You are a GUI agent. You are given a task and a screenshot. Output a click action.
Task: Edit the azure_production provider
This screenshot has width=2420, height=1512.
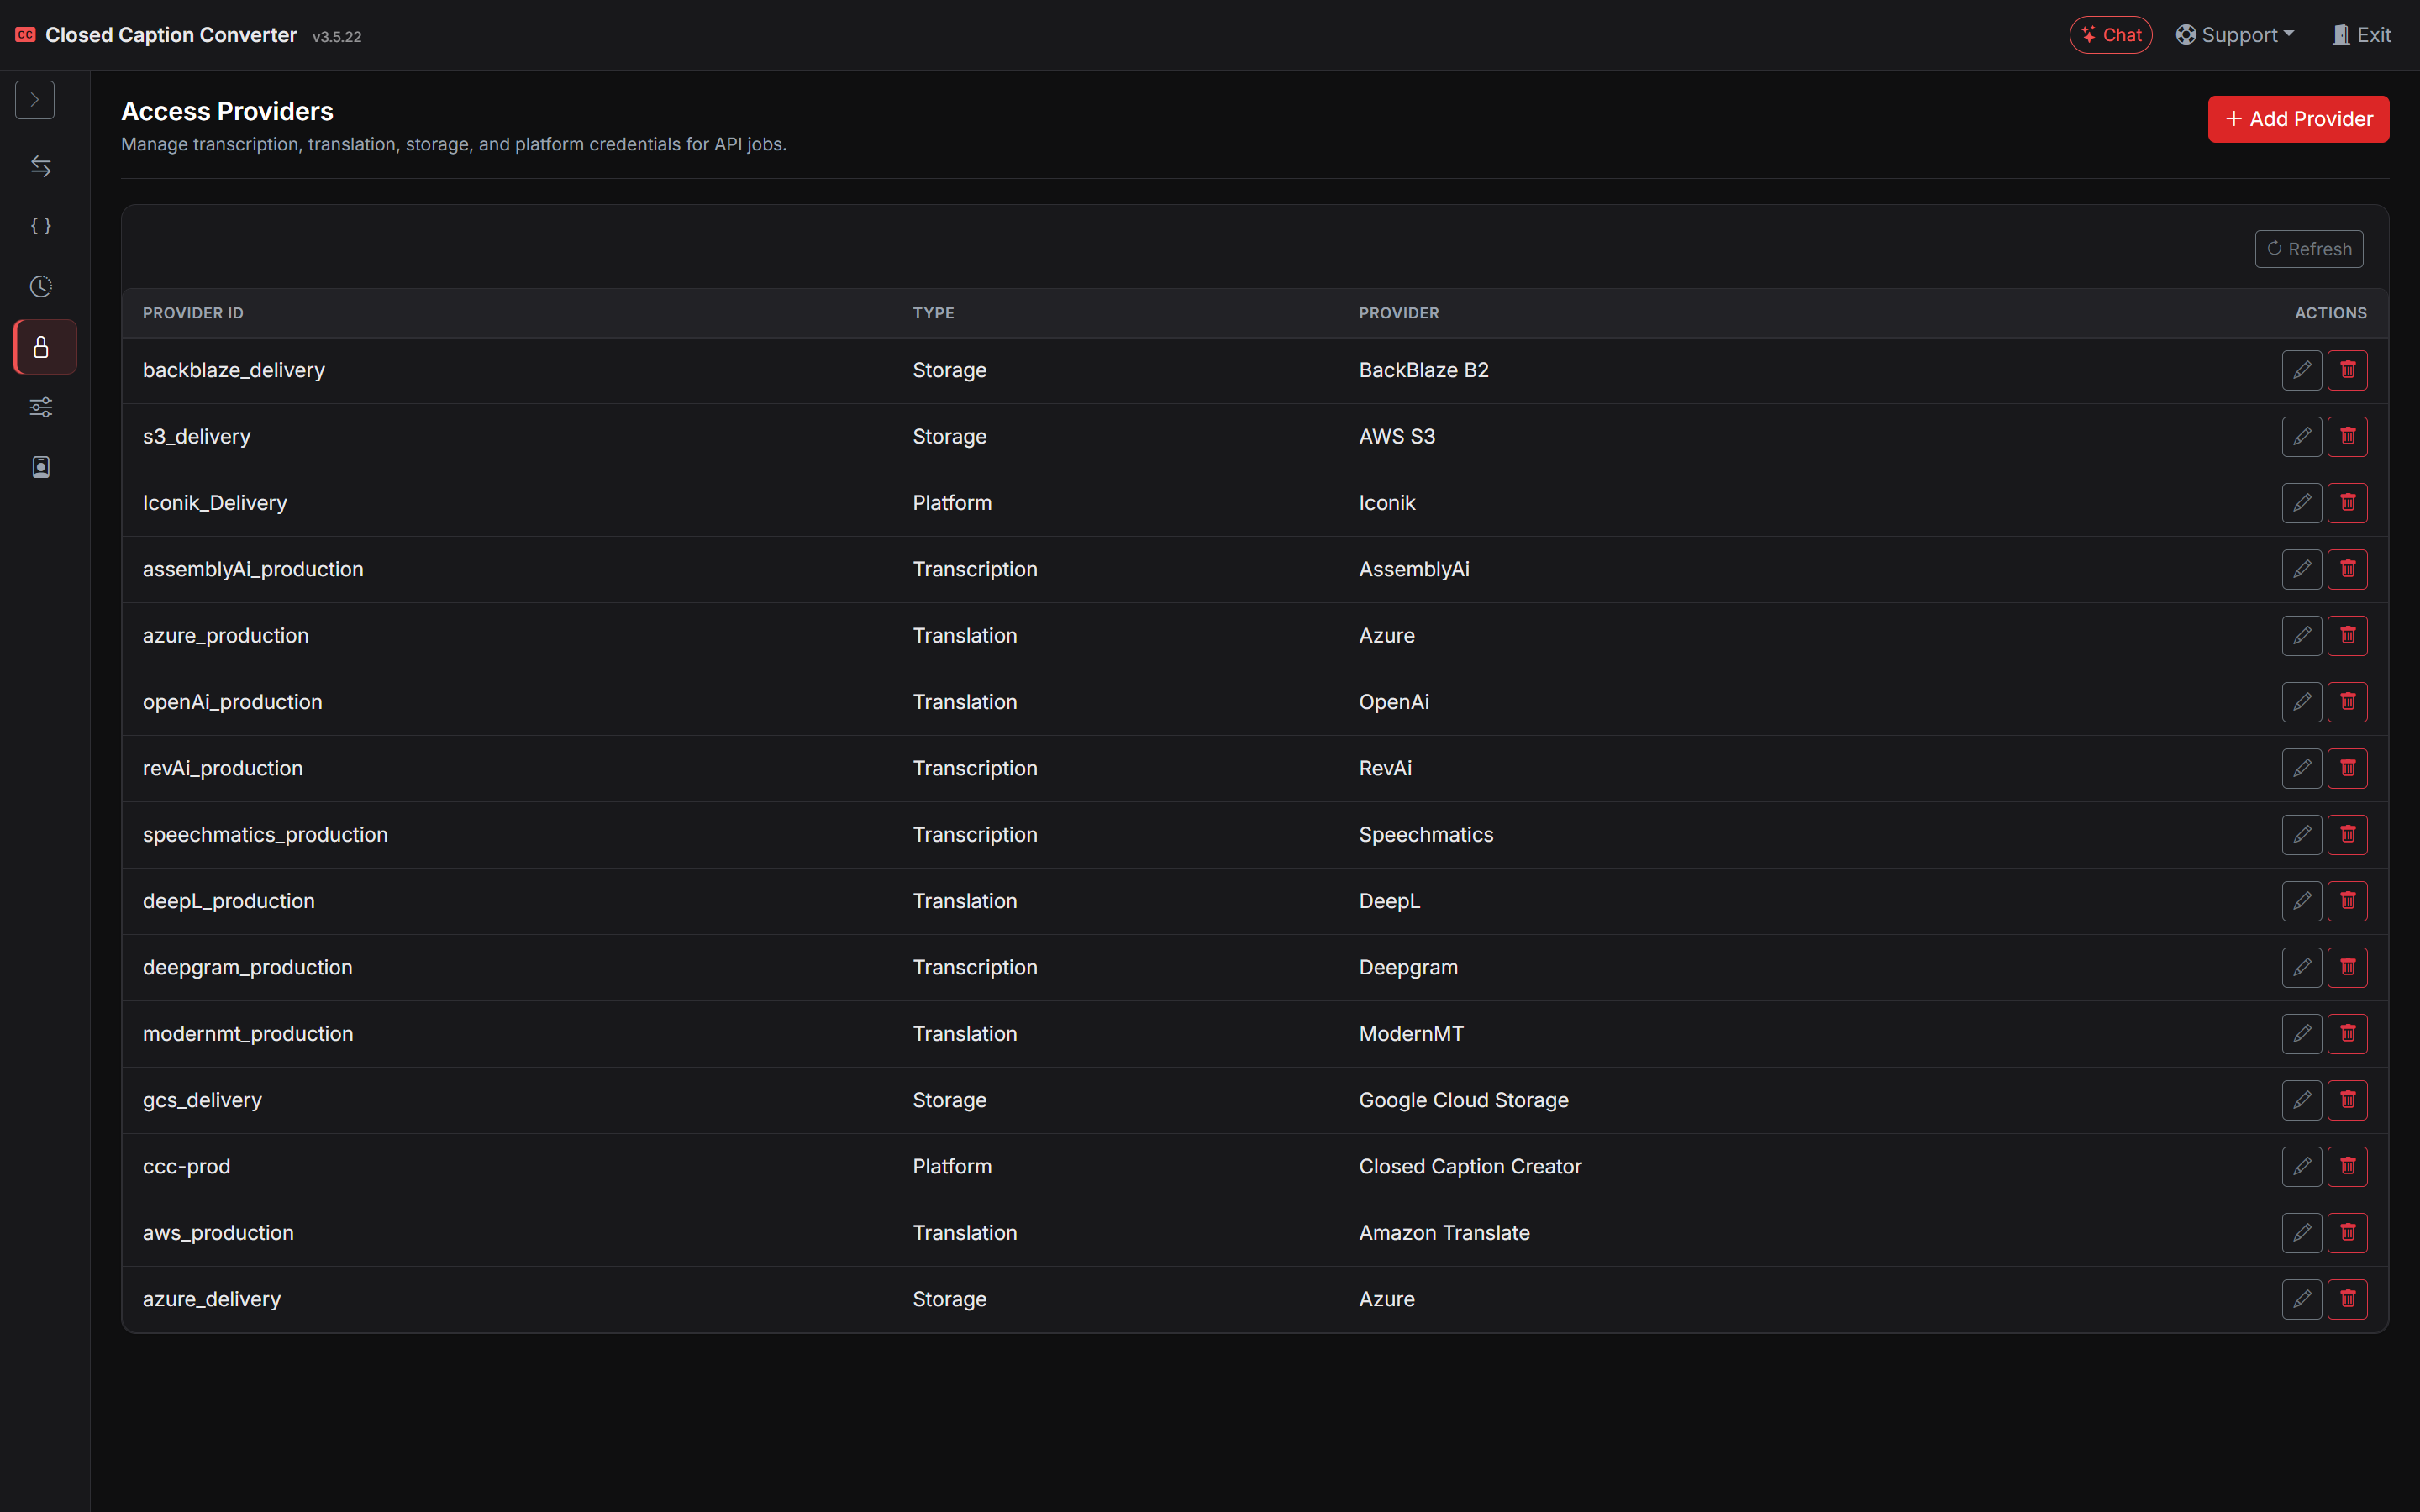[x=2301, y=636]
